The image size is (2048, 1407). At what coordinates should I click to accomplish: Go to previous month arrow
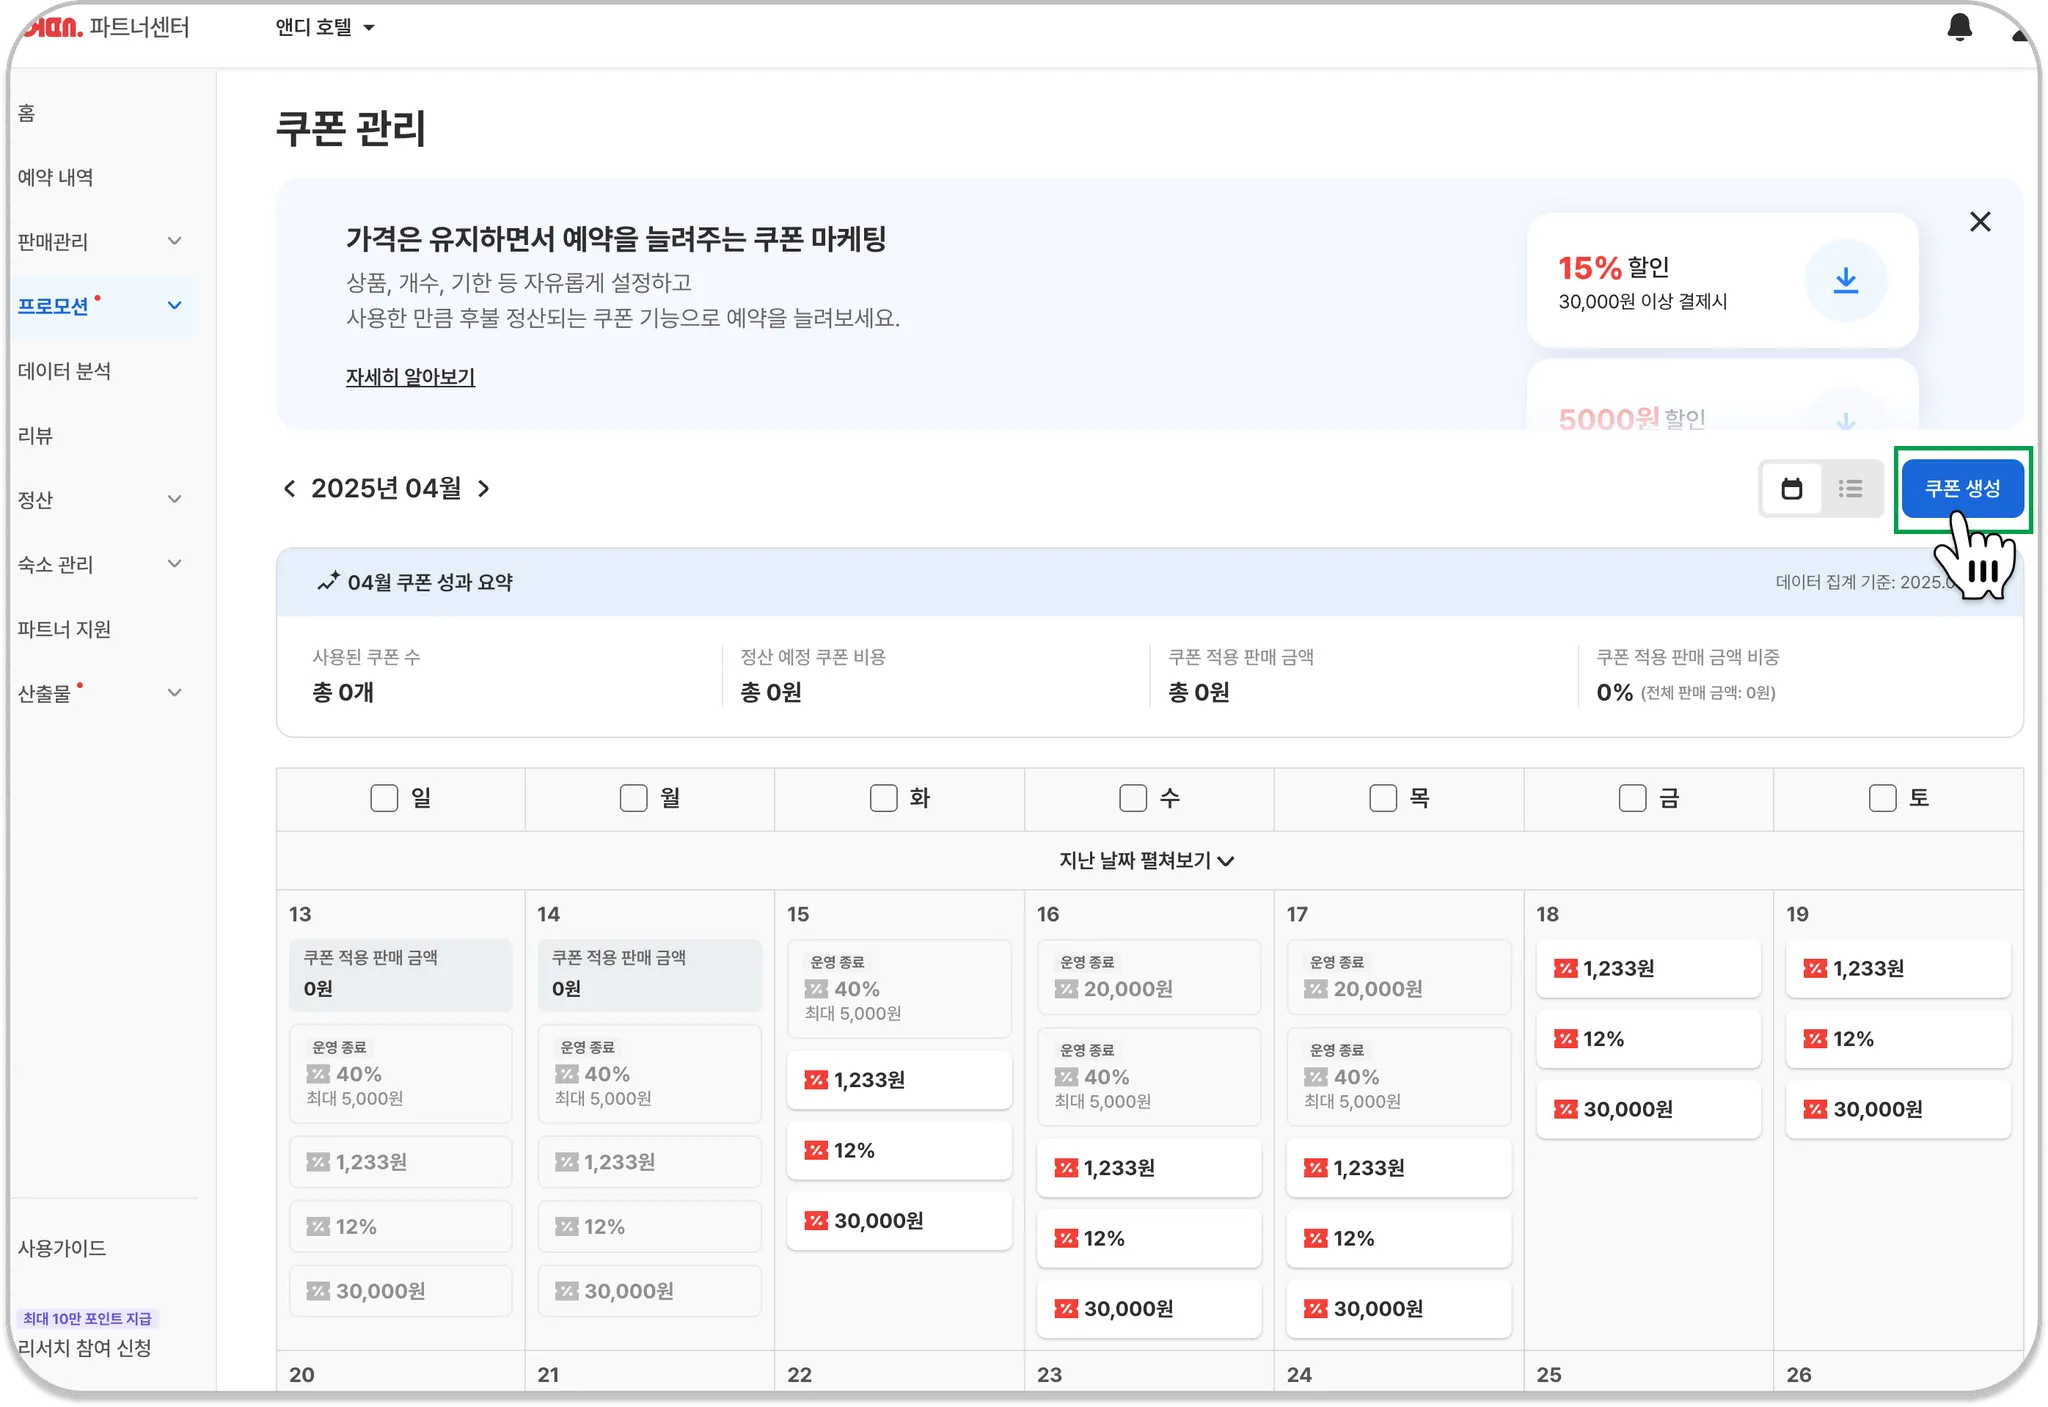click(x=290, y=489)
